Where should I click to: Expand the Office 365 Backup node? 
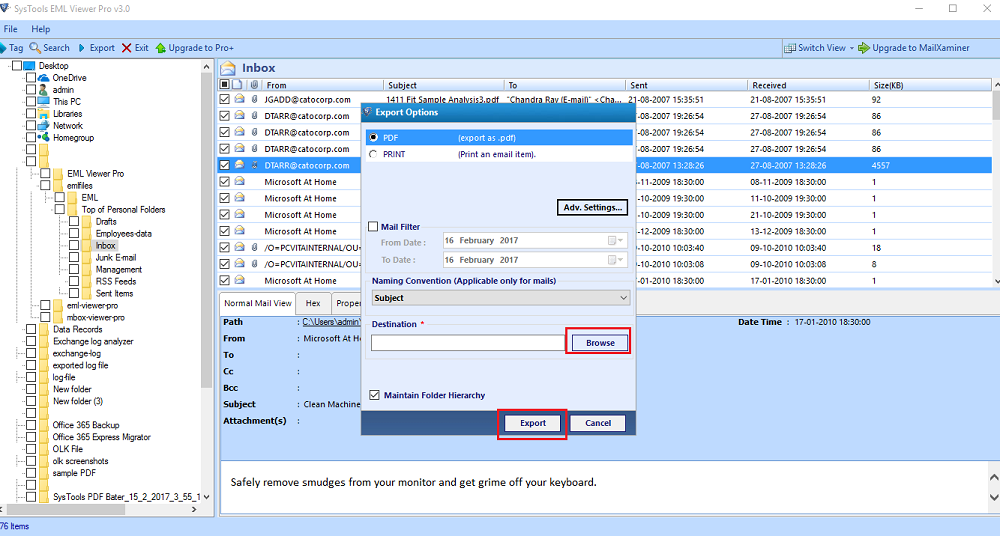23,425
